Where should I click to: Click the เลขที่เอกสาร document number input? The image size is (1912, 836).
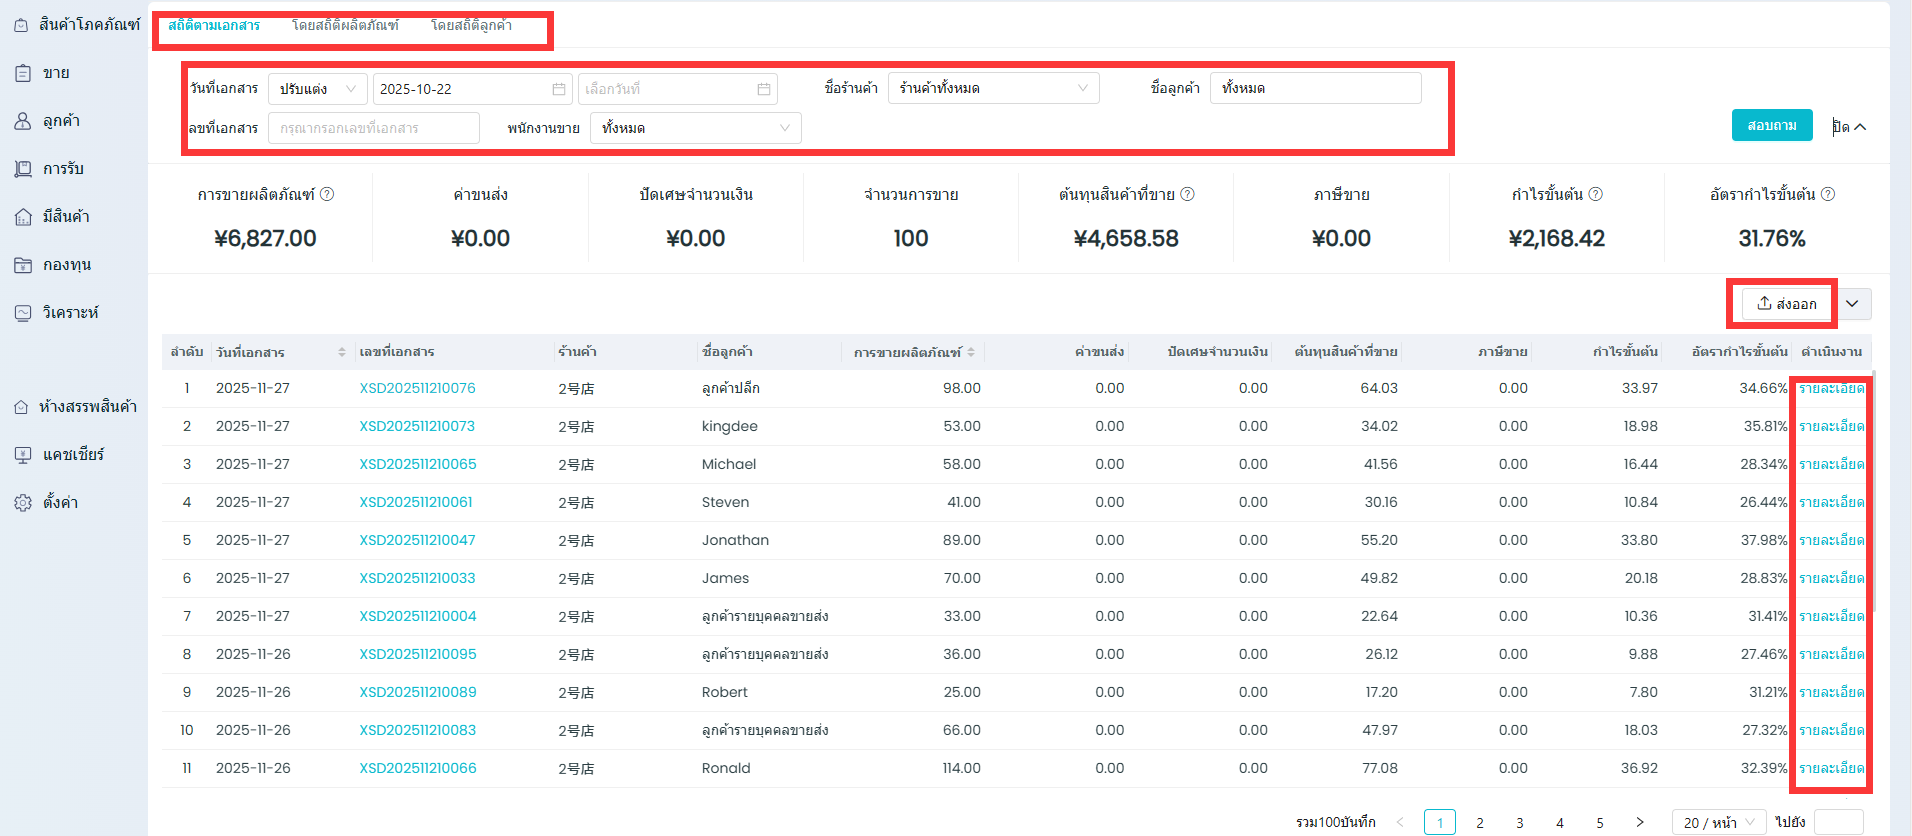(374, 128)
